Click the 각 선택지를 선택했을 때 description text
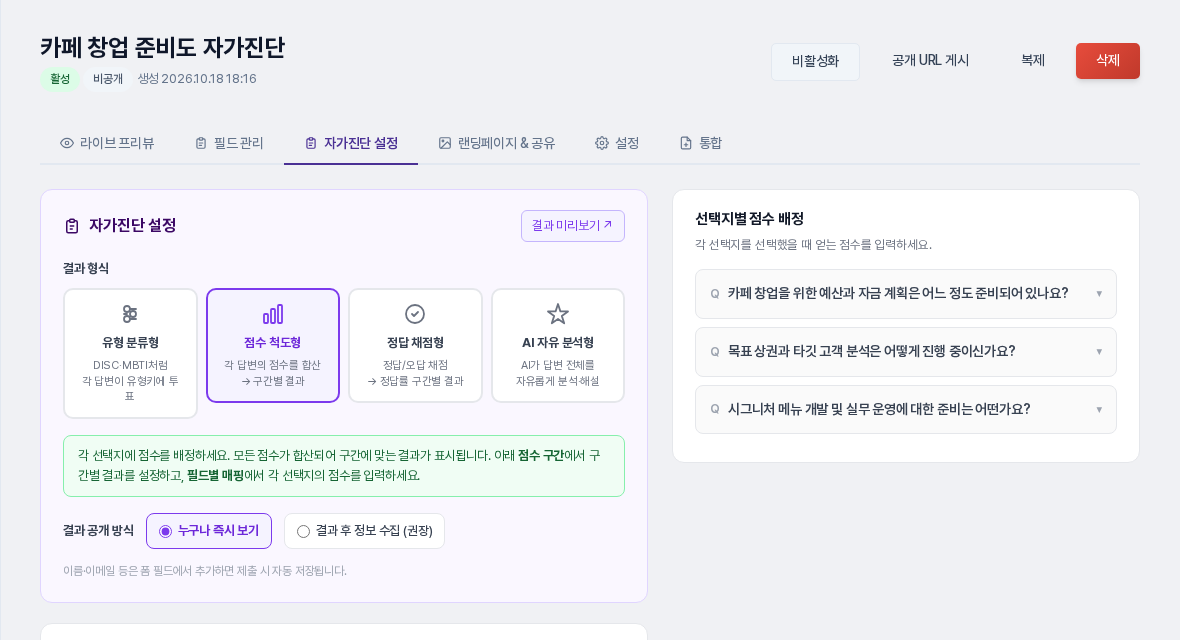 (814, 245)
